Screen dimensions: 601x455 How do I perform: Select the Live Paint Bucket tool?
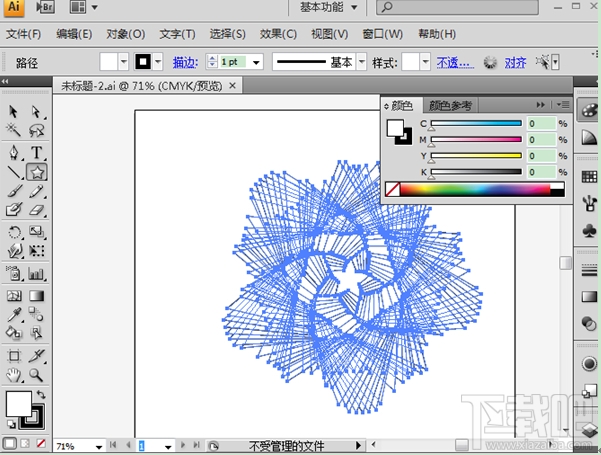pyautogui.click(x=14, y=333)
